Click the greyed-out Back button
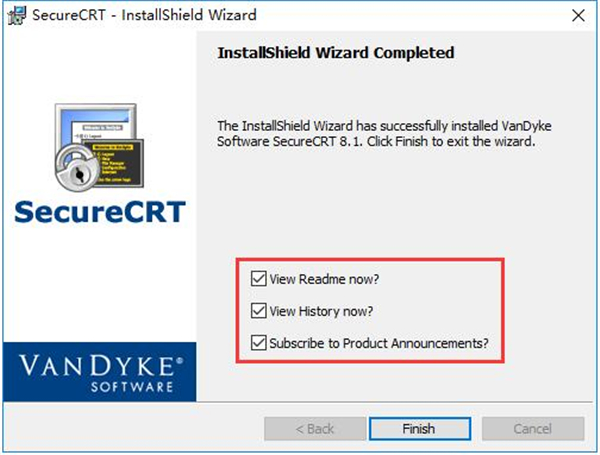 [314, 429]
